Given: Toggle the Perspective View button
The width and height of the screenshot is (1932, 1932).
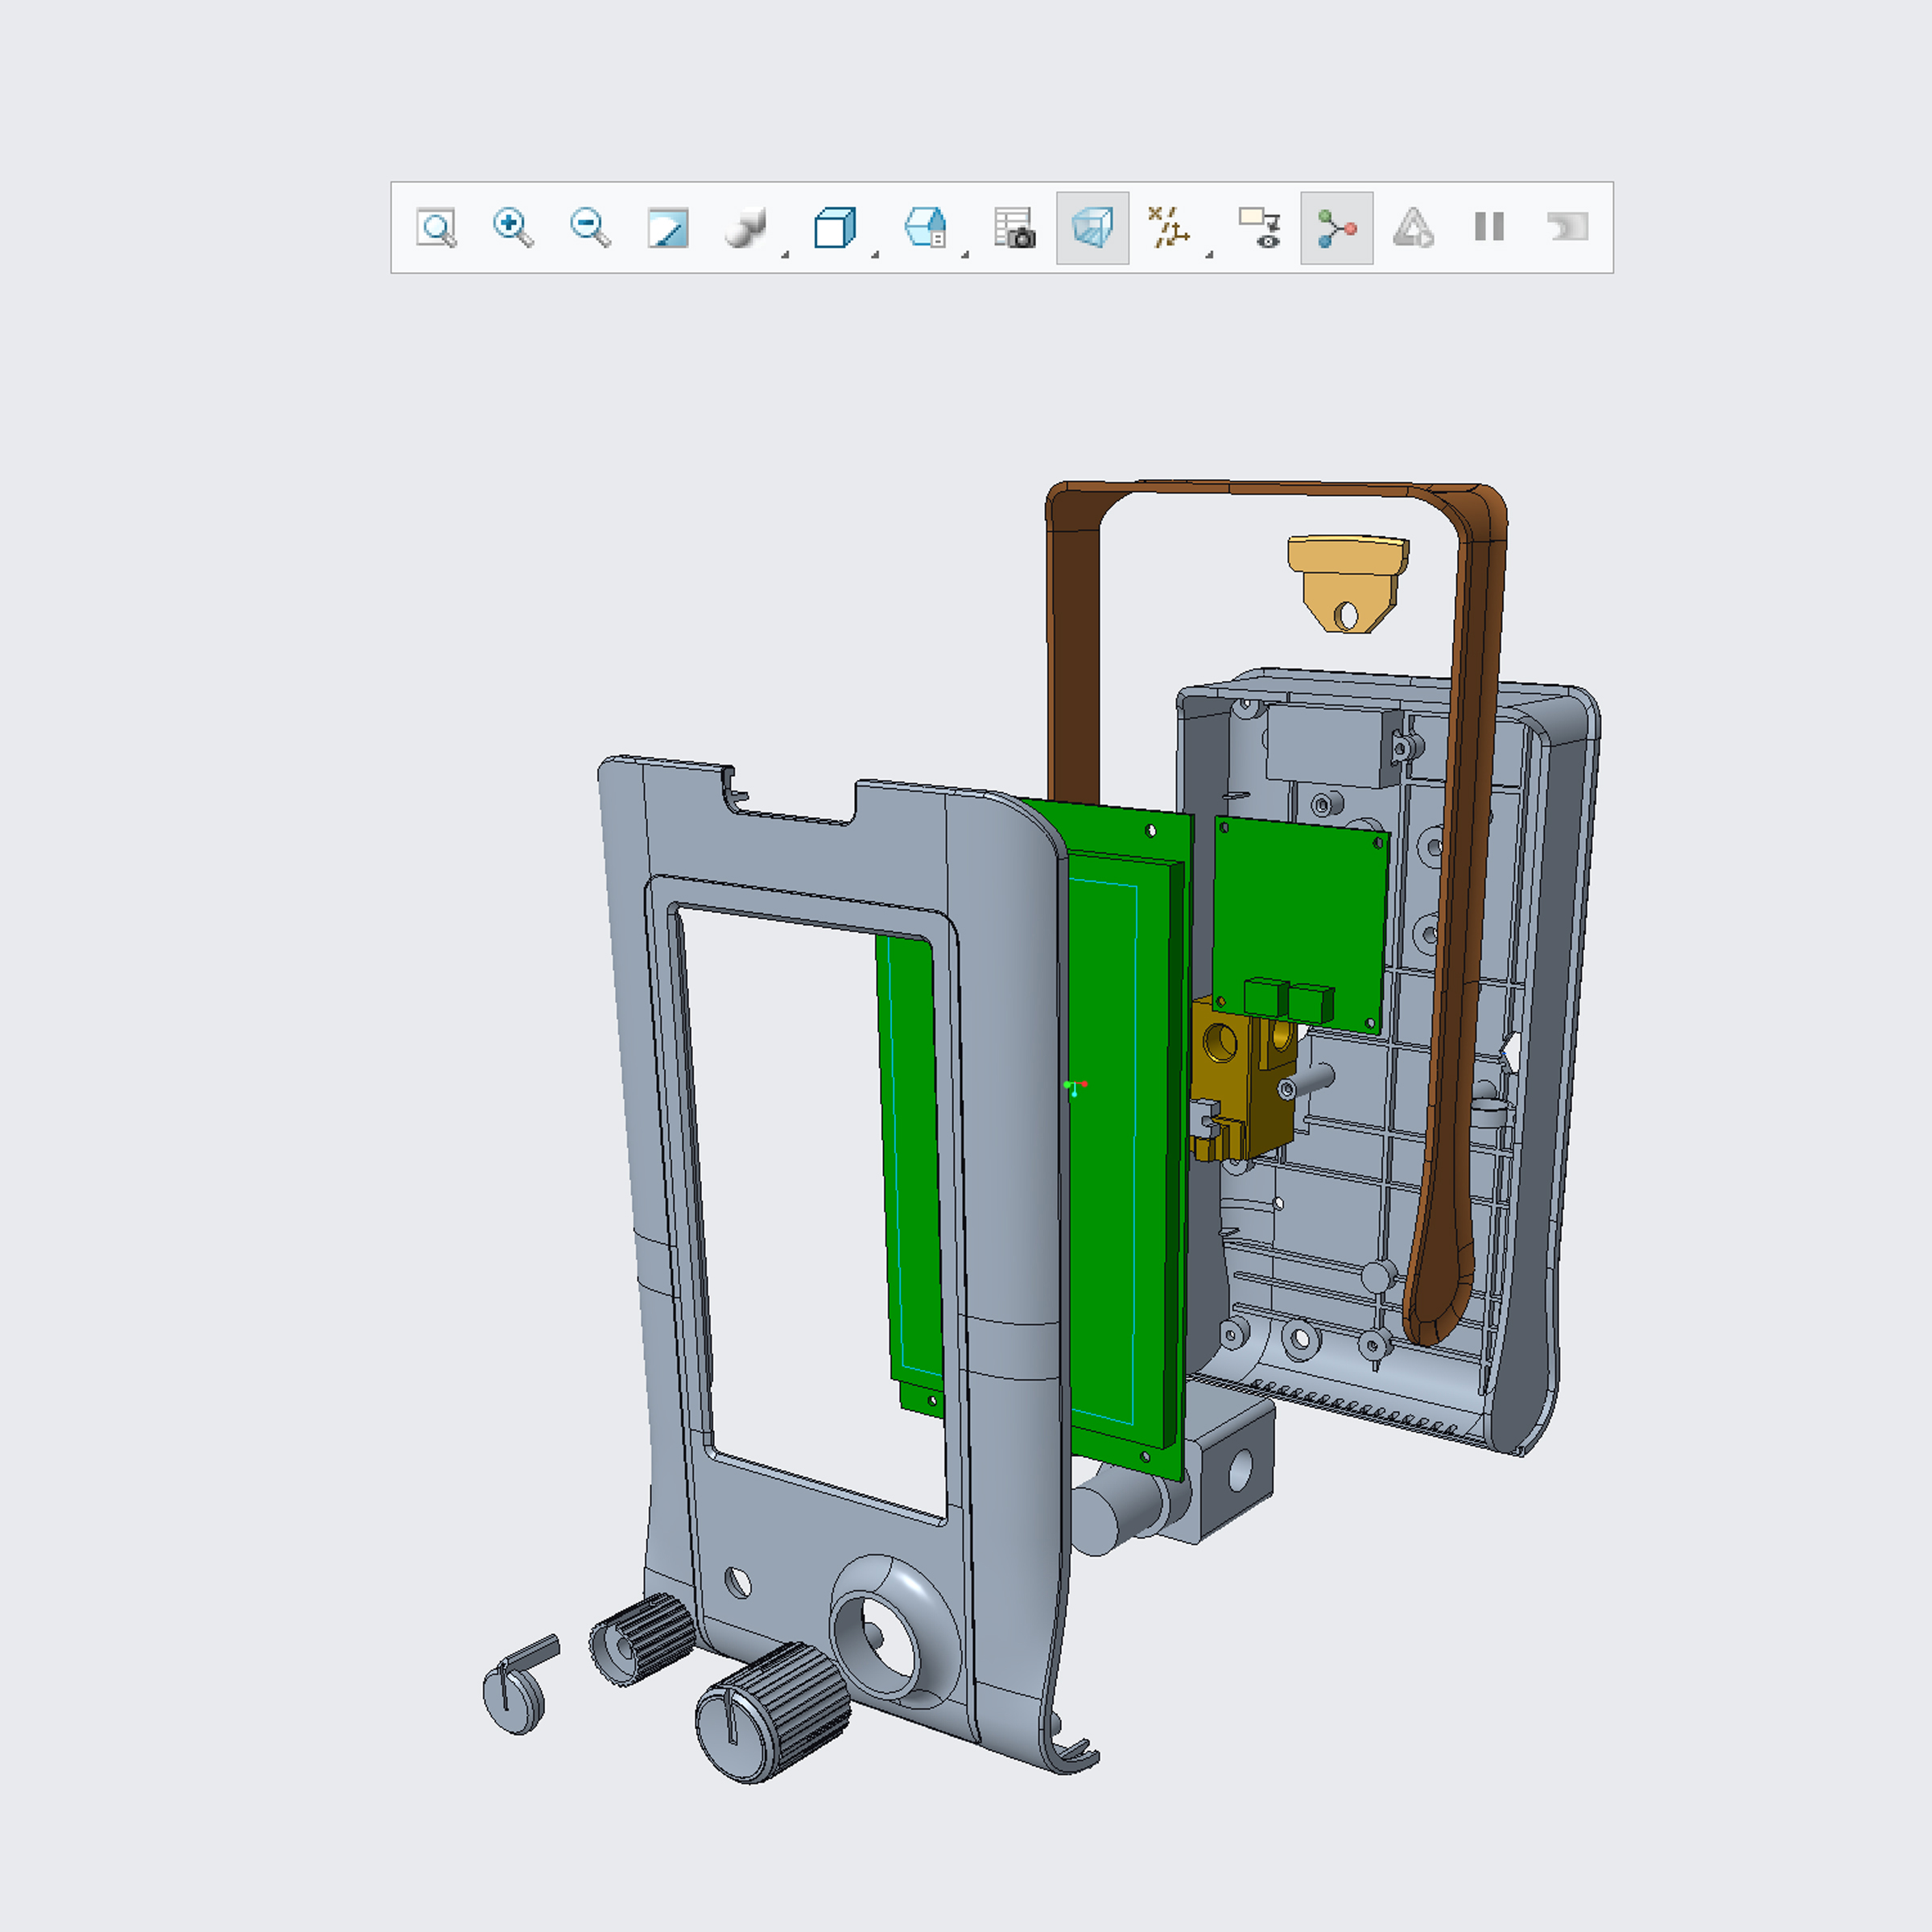Looking at the screenshot, I should click(x=1092, y=228).
